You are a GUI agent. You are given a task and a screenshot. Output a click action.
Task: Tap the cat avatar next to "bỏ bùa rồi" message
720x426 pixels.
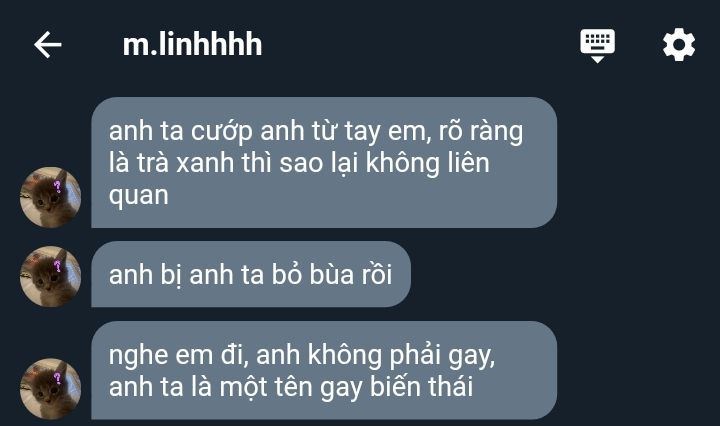(x=51, y=277)
